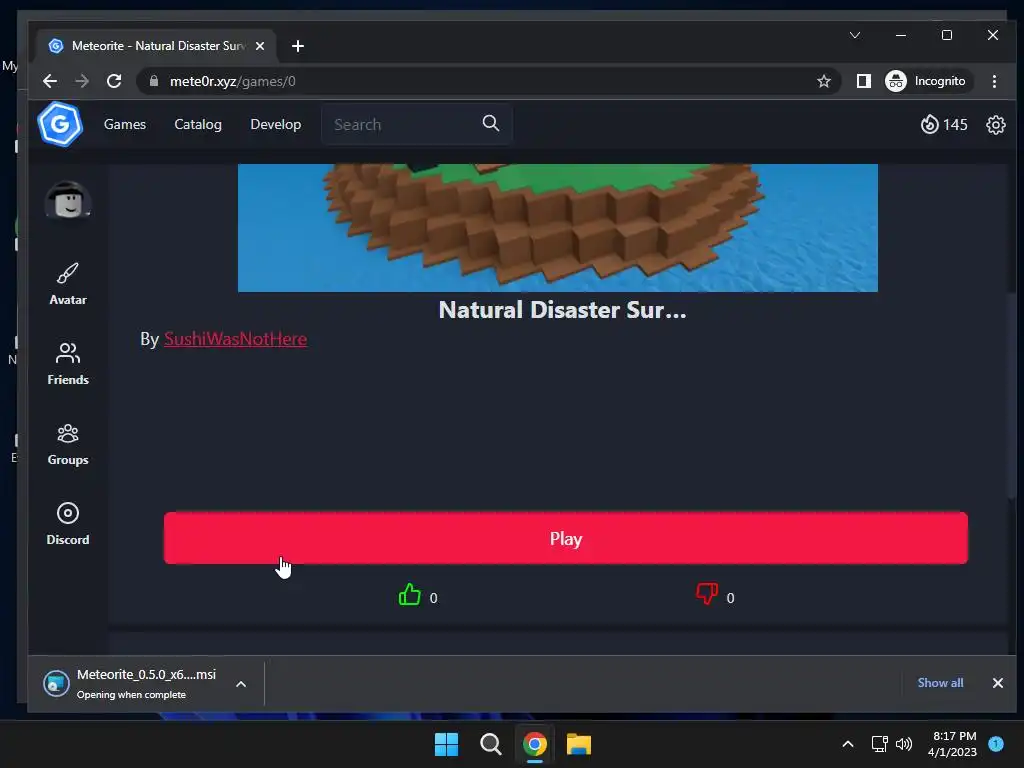Open the Develop page
The image size is (1024, 768).
(x=276, y=124)
